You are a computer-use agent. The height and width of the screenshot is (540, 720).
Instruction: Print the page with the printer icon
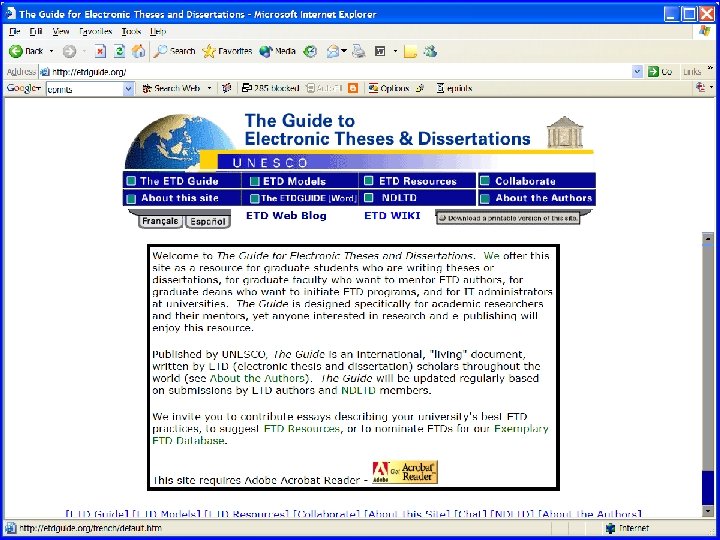(359, 51)
